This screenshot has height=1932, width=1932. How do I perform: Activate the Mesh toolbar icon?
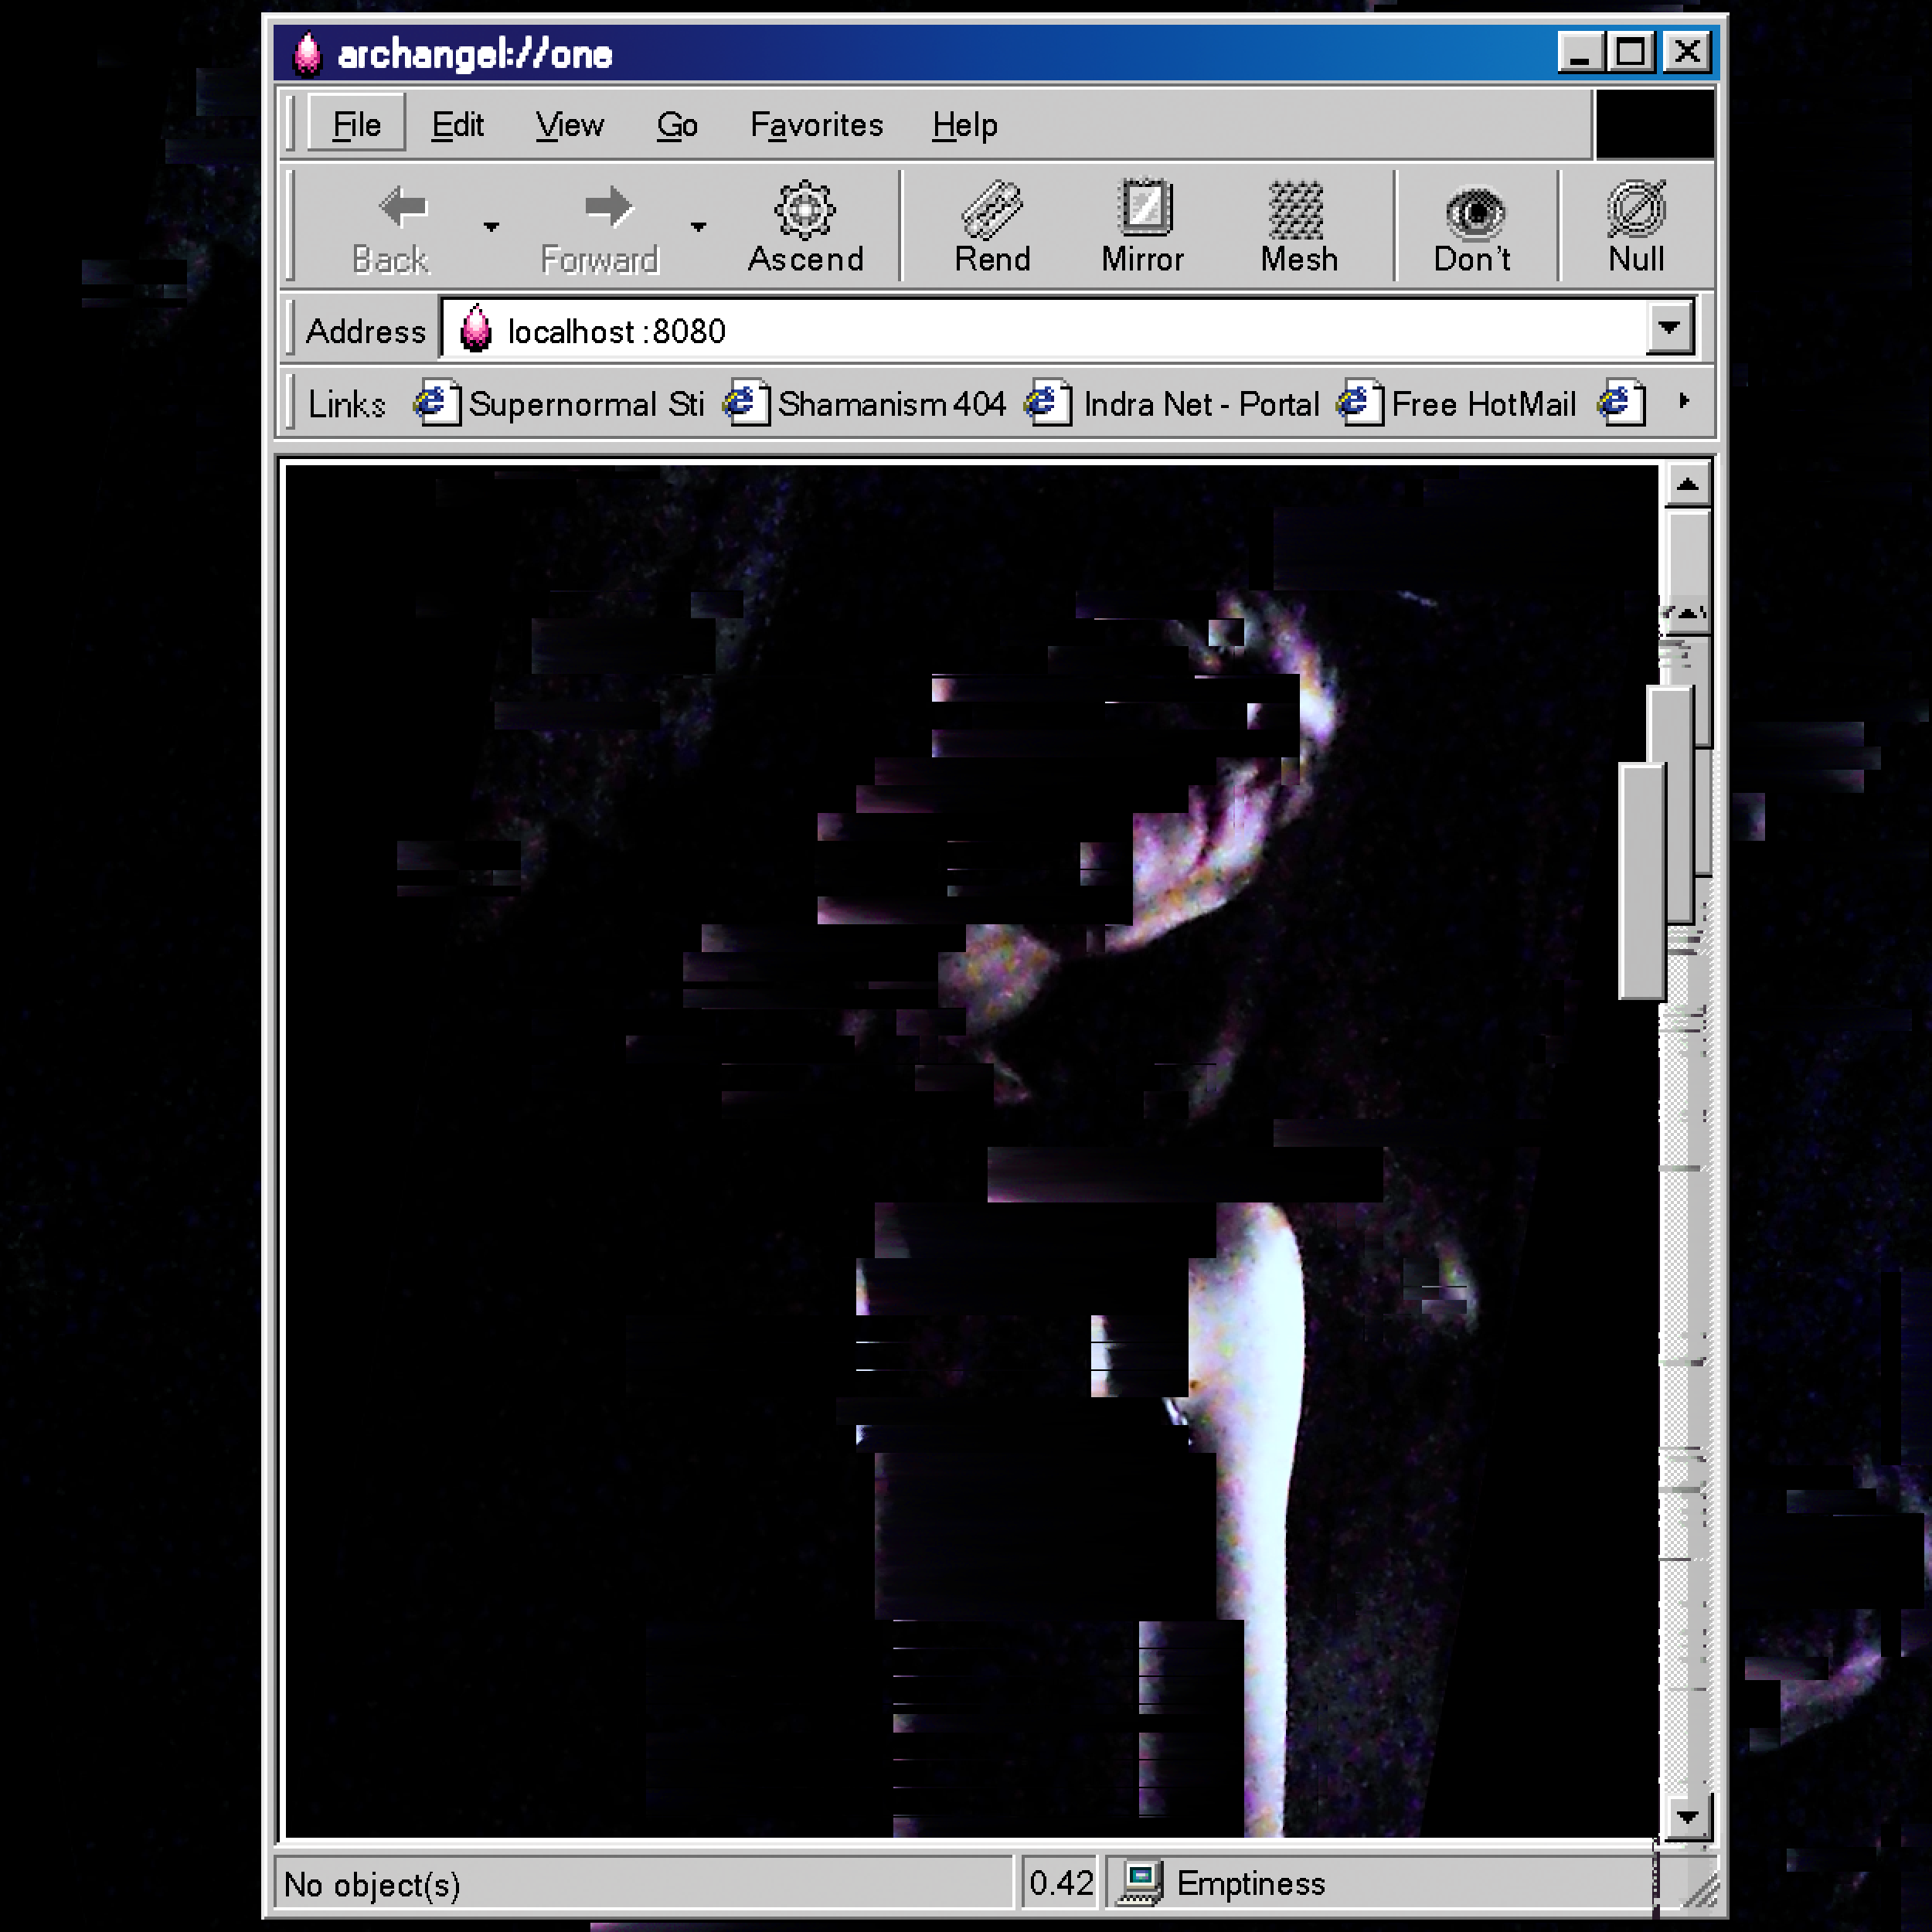tap(1297, 210)
